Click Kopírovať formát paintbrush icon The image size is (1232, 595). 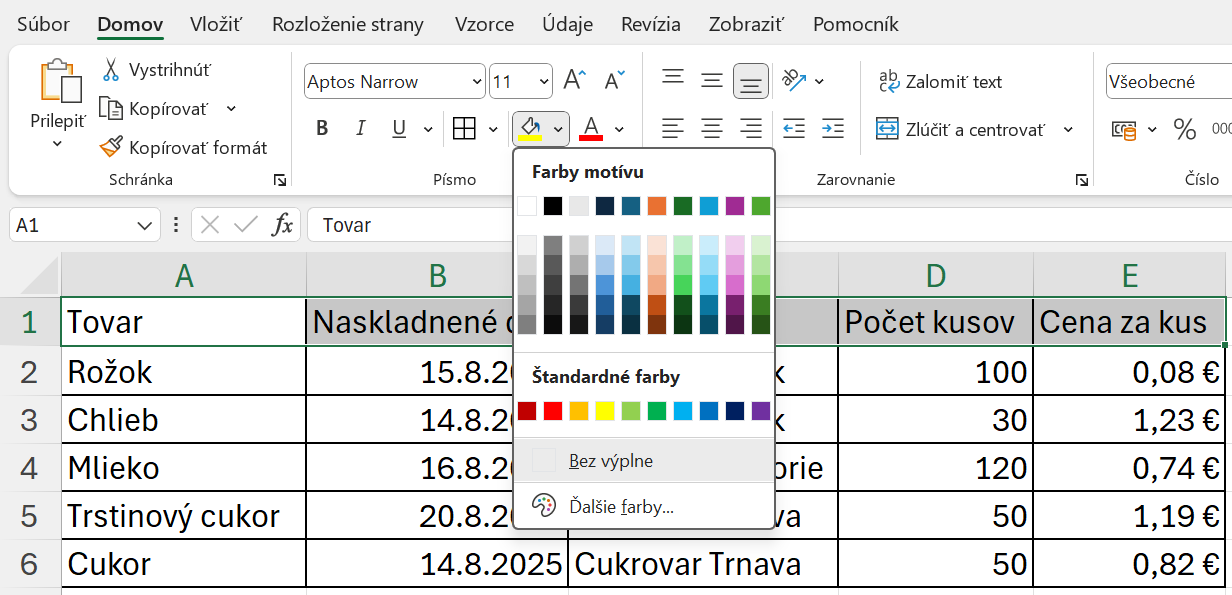(111, 147)
